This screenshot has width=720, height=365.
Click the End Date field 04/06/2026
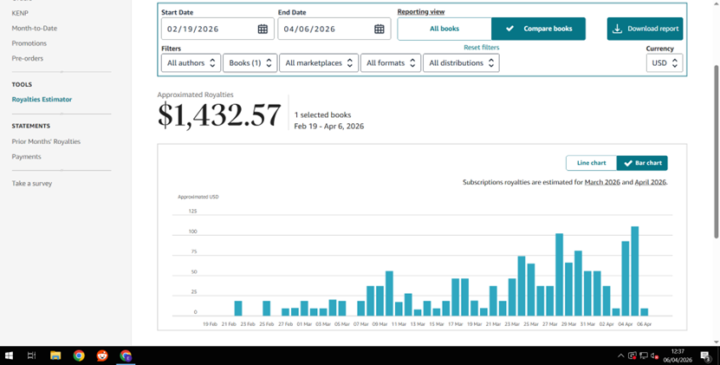(x=334, y=29)
